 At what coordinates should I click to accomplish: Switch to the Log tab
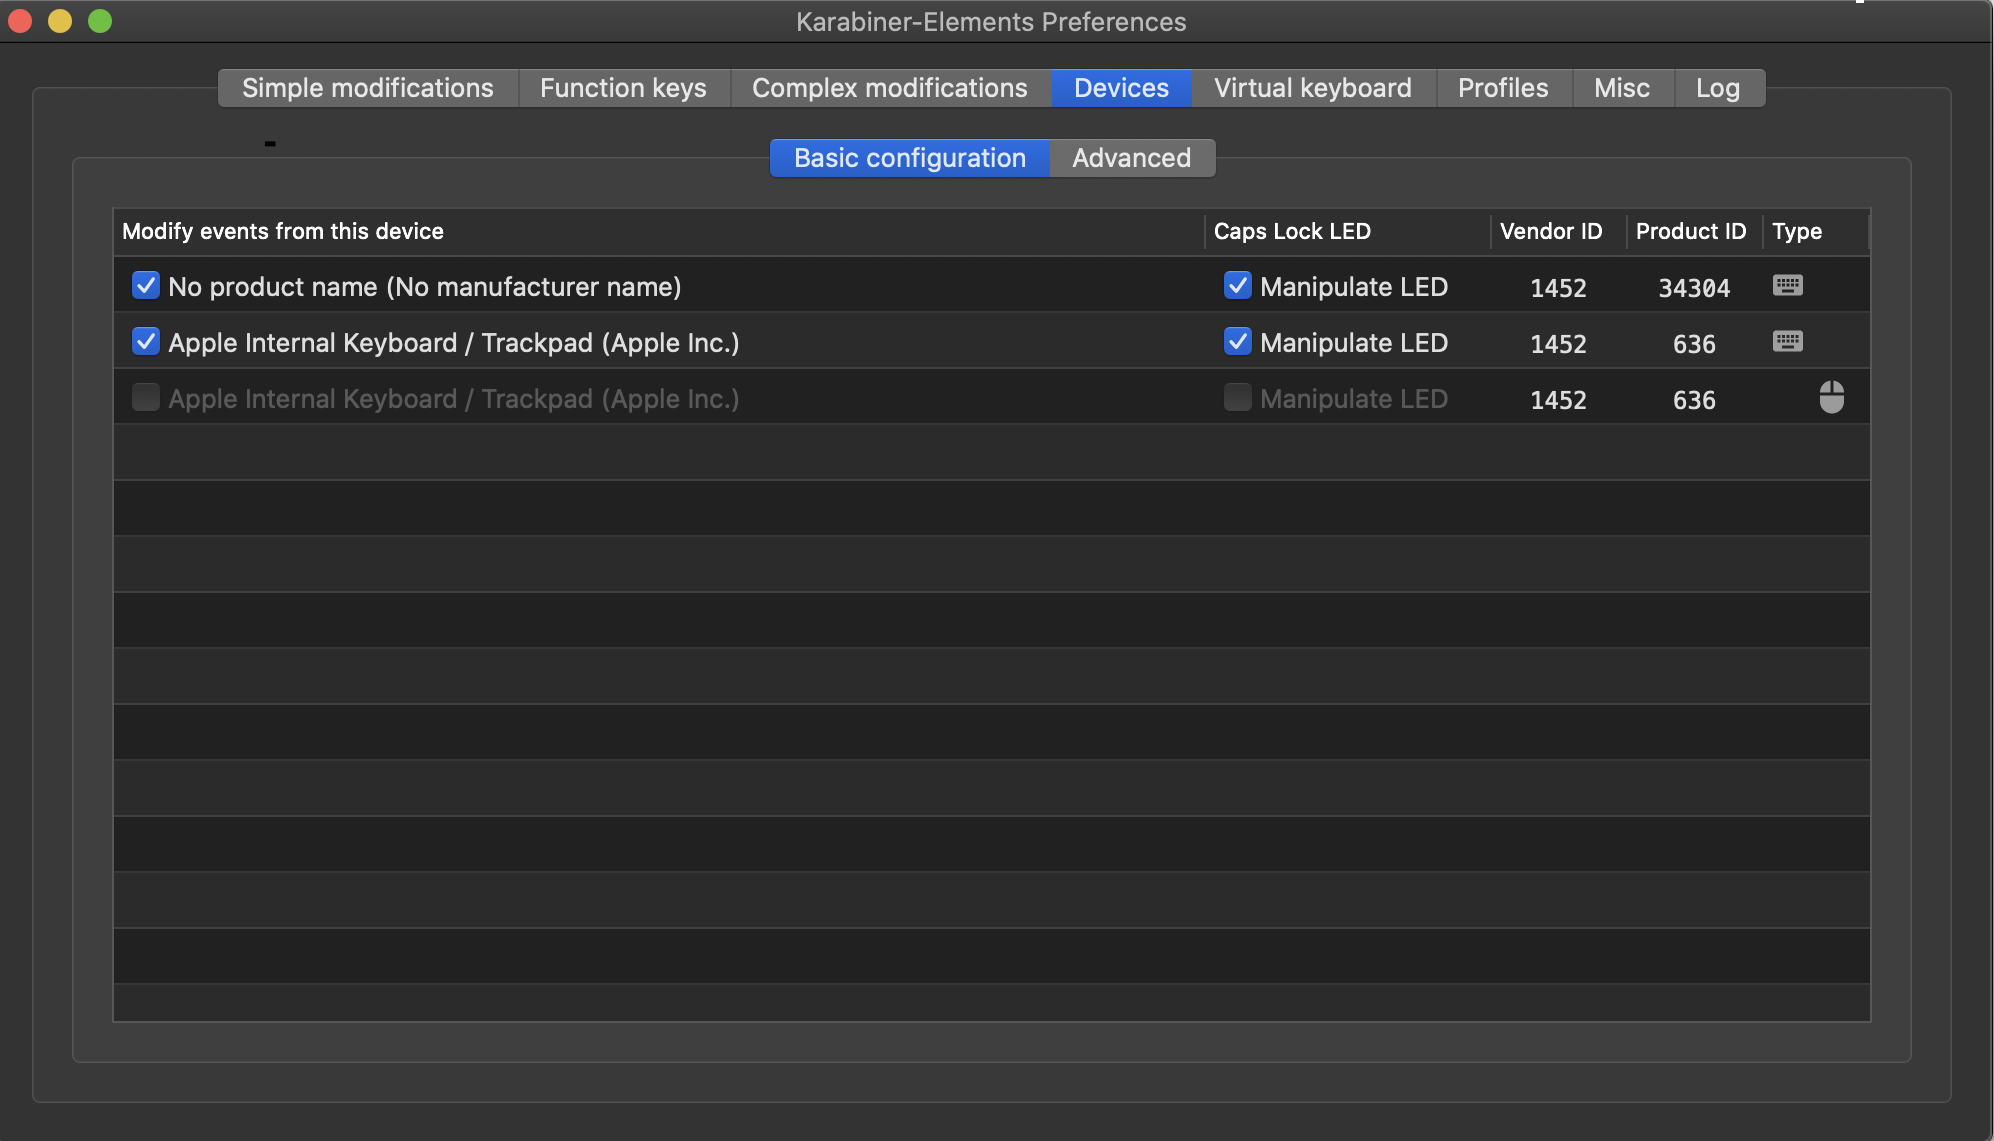[x=1718, y=87]
